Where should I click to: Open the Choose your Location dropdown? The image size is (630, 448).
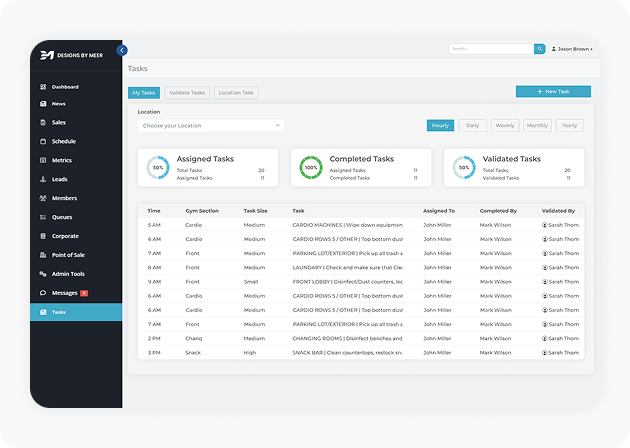[211, 125]
